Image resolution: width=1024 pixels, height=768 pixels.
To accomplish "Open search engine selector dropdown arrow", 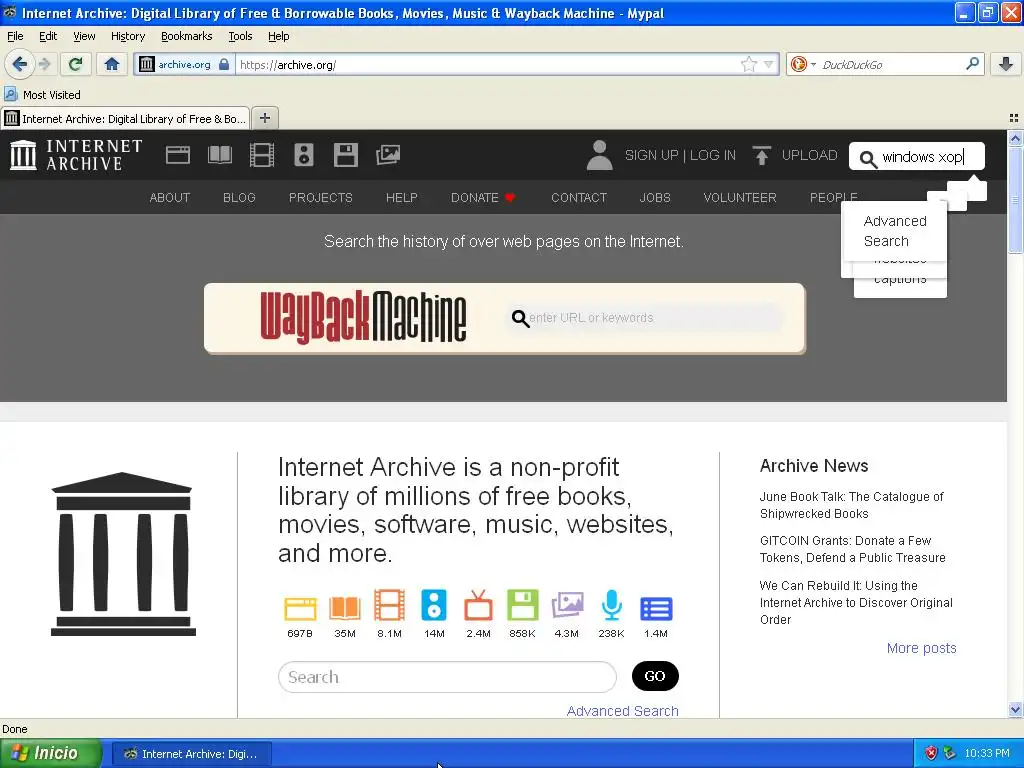I will pos(813,64).
